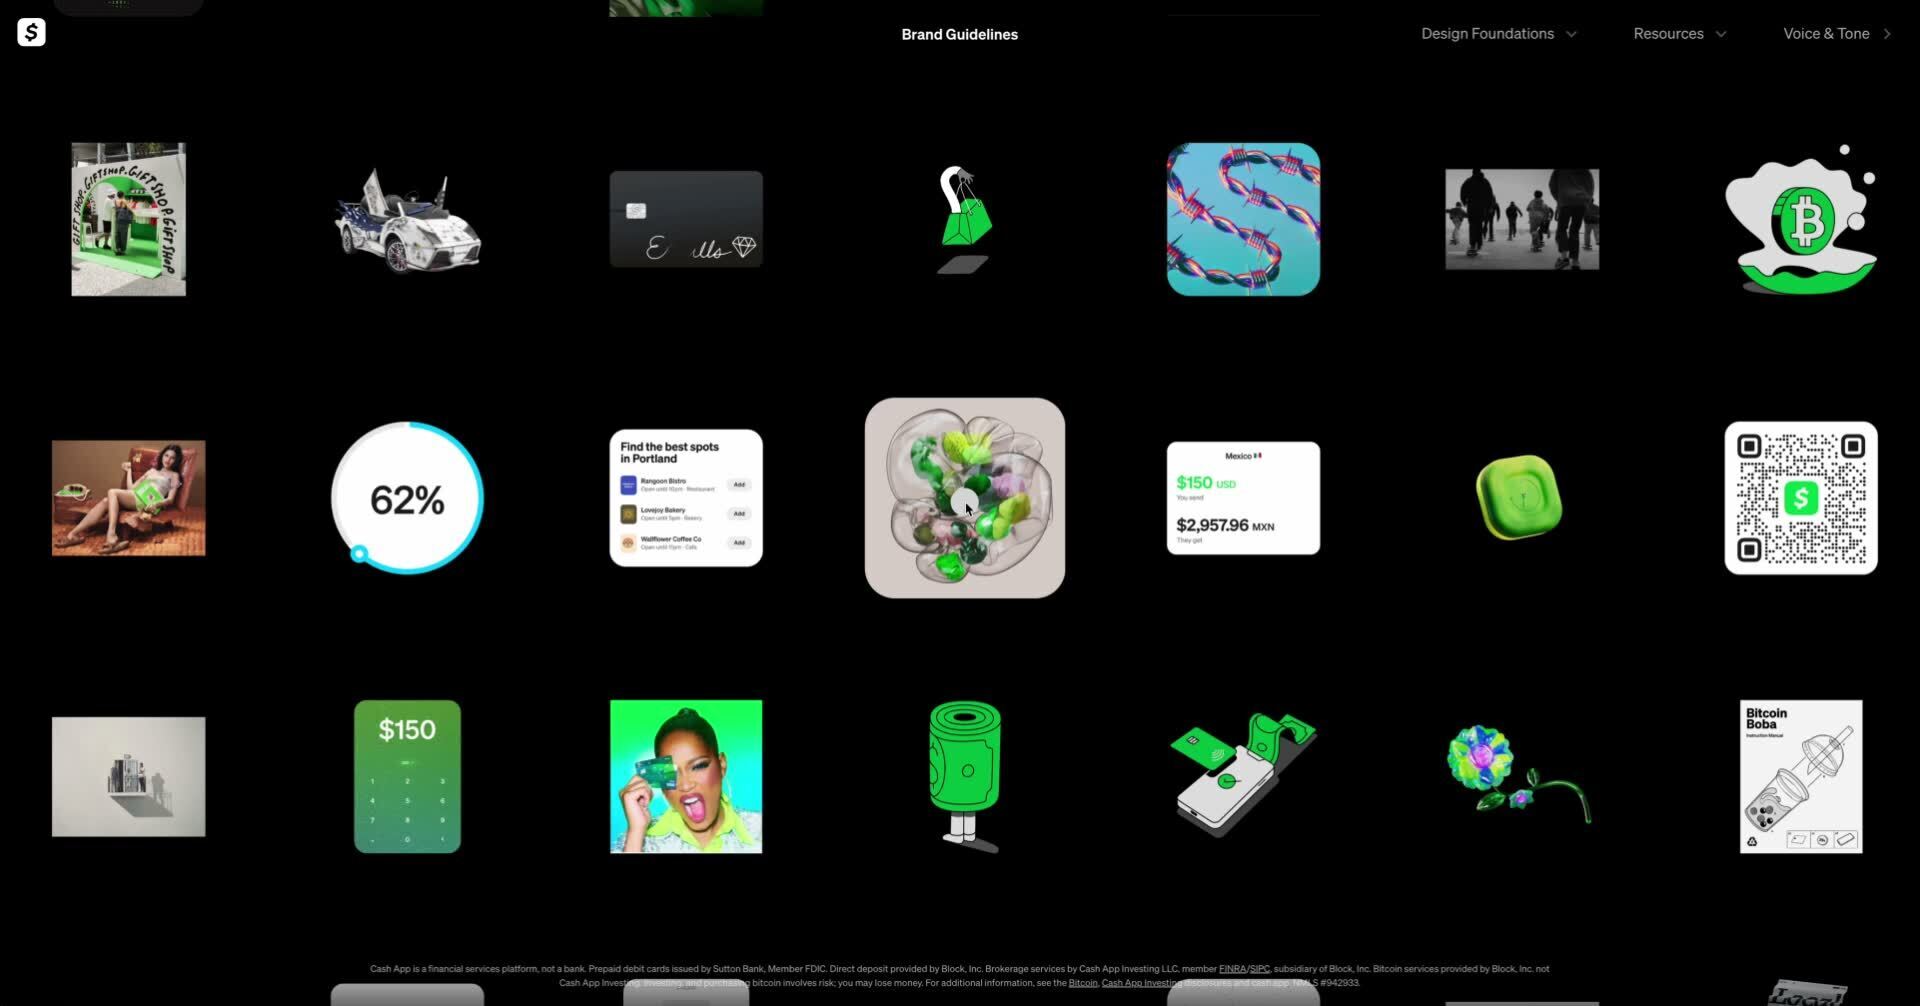Click the Cash App logo icon
1920x1006 pixels.
pos(31,32)
